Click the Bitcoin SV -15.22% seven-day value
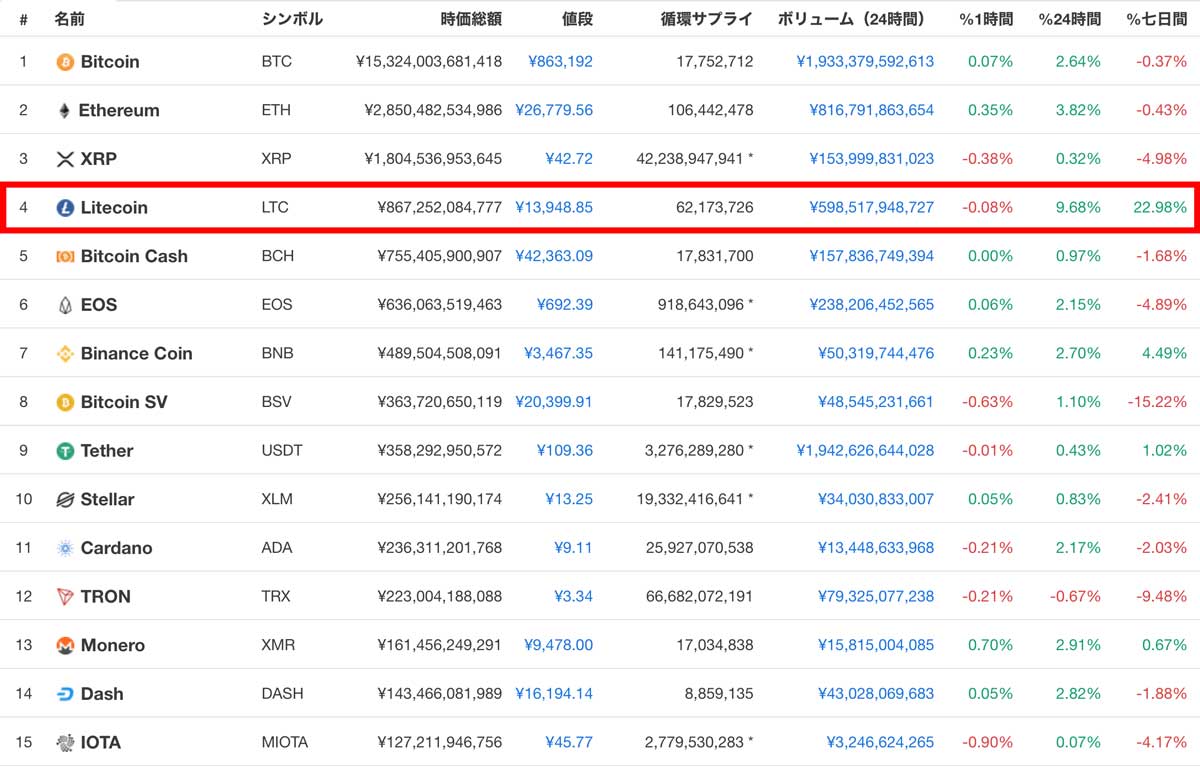This screenshot has width=1200, height=767. (x=1158, y=402)
